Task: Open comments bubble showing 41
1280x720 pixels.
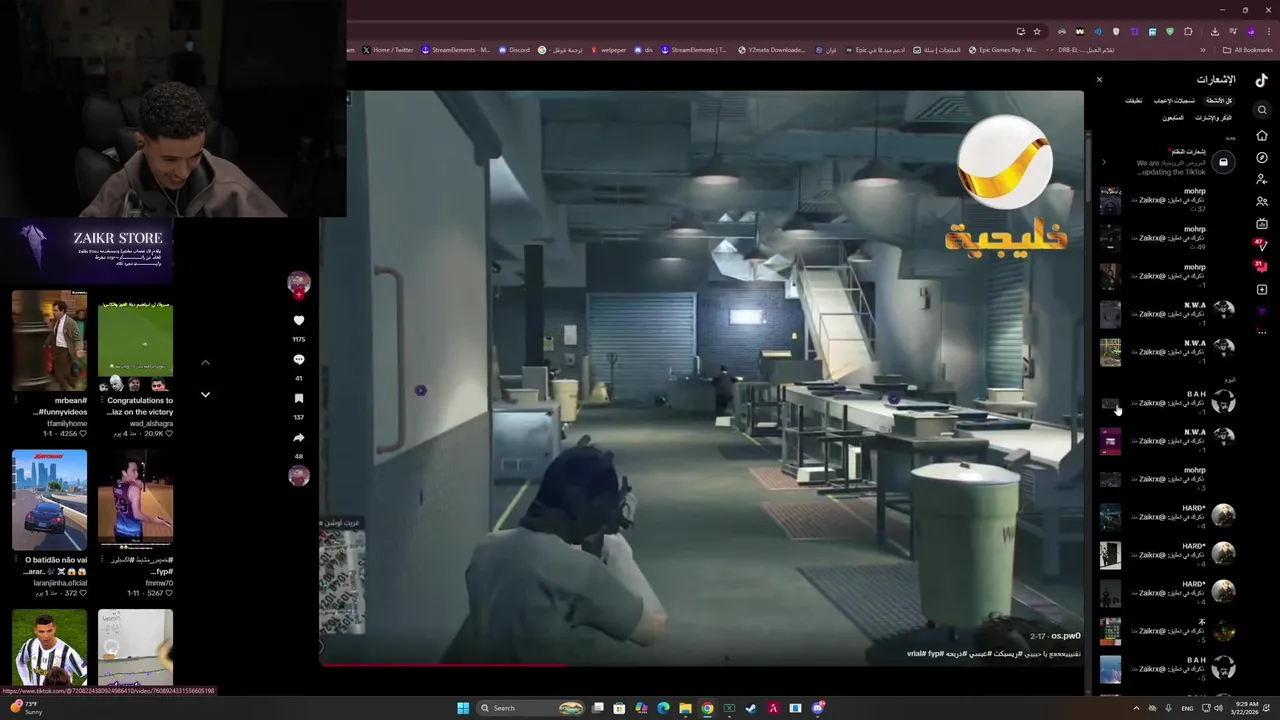Action: point(298,360)
